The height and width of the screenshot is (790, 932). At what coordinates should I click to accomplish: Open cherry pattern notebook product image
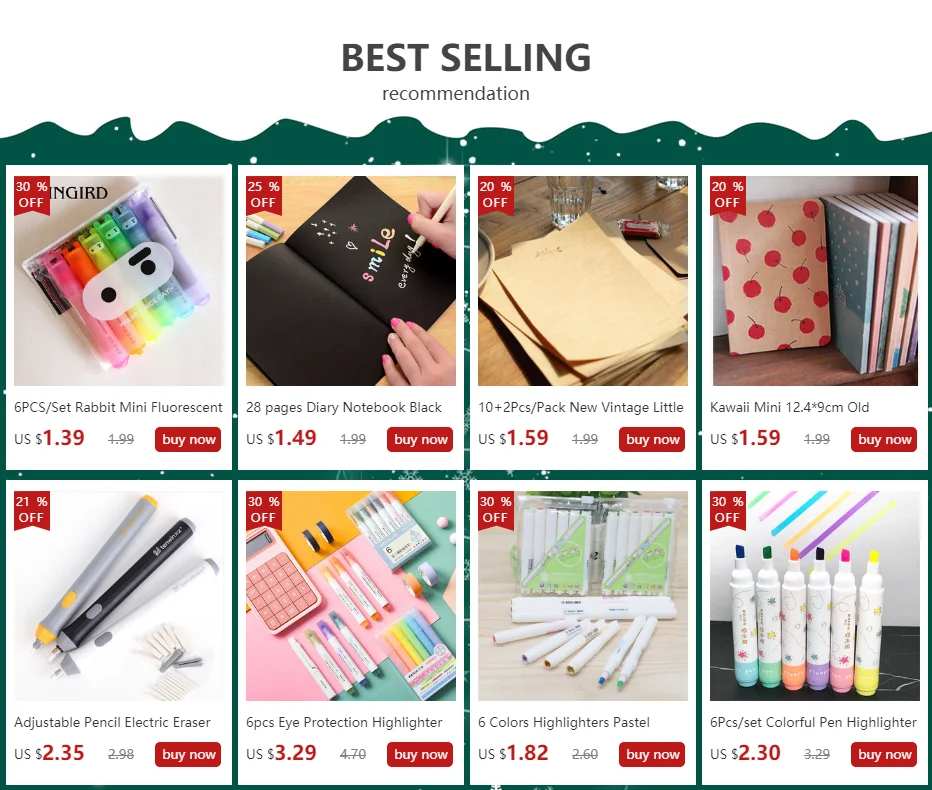coord(814,281)
